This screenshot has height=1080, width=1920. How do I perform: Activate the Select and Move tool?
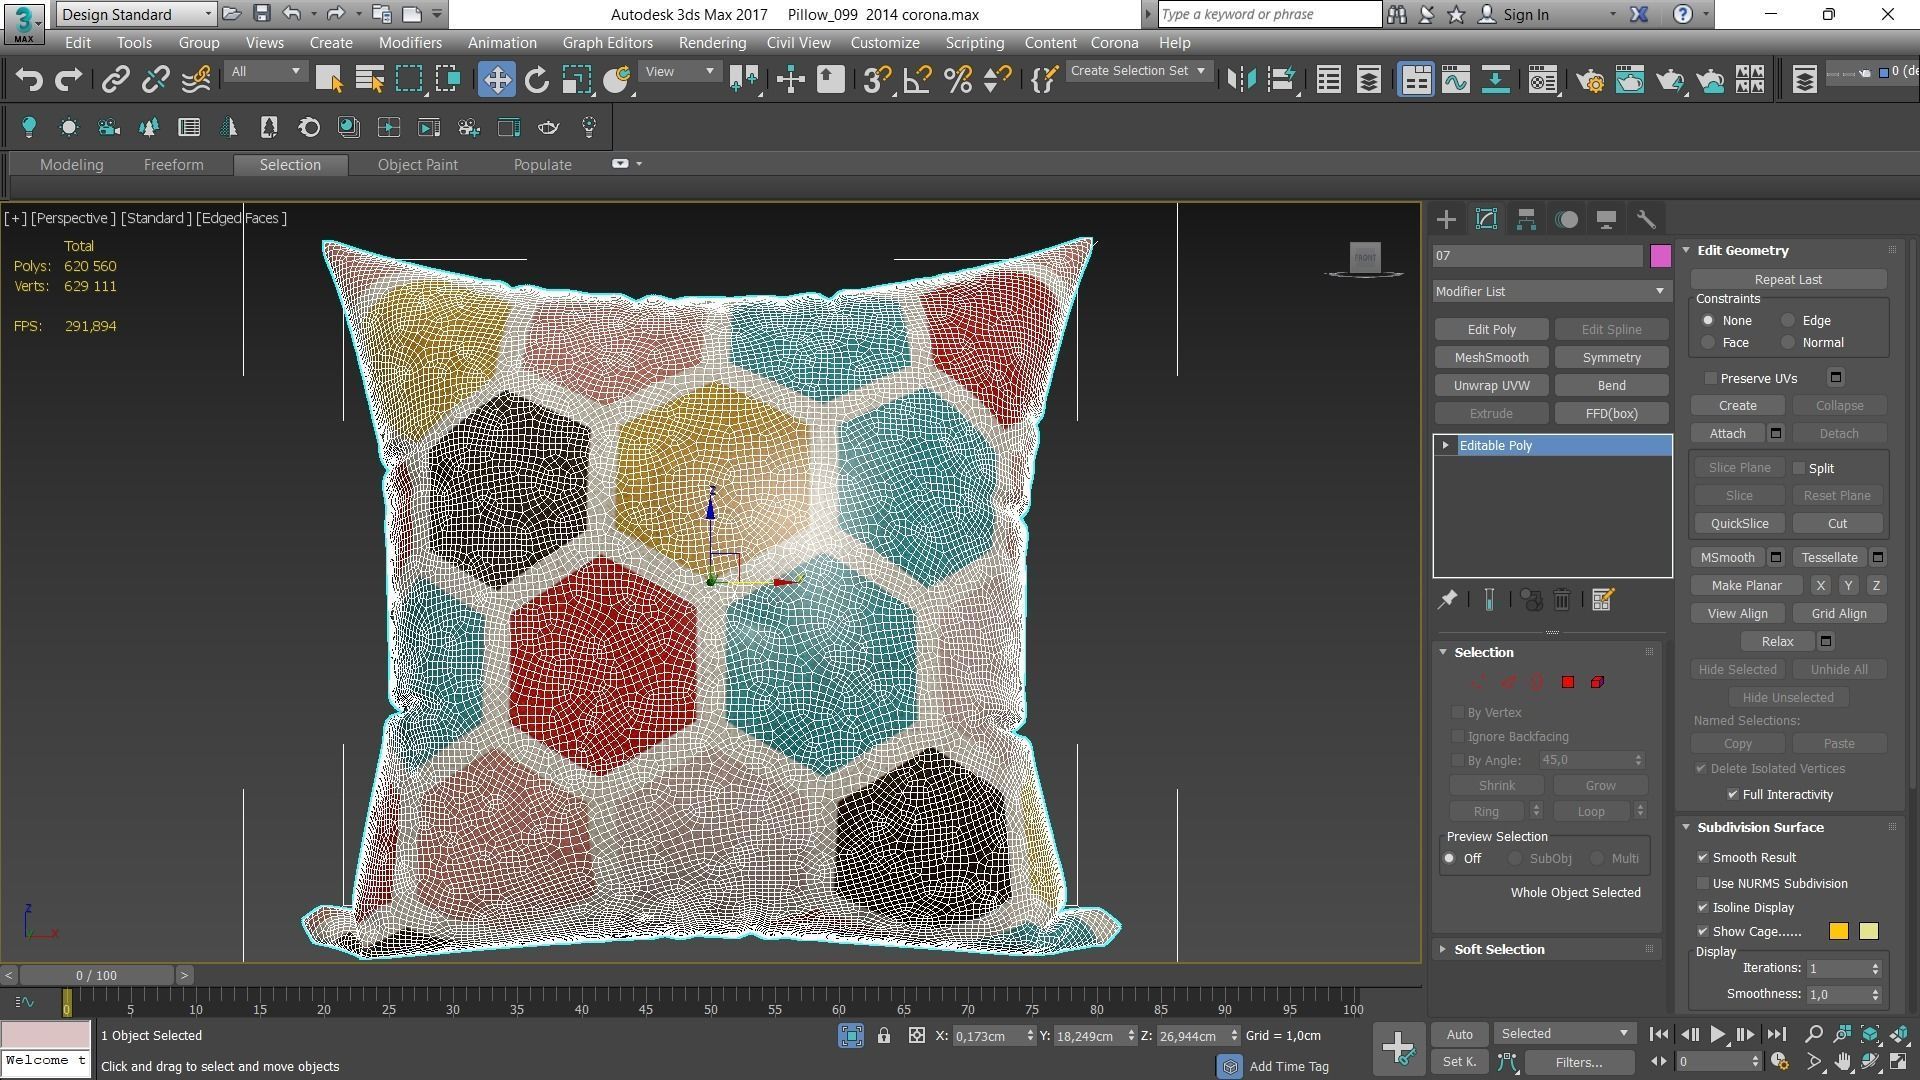497,80
